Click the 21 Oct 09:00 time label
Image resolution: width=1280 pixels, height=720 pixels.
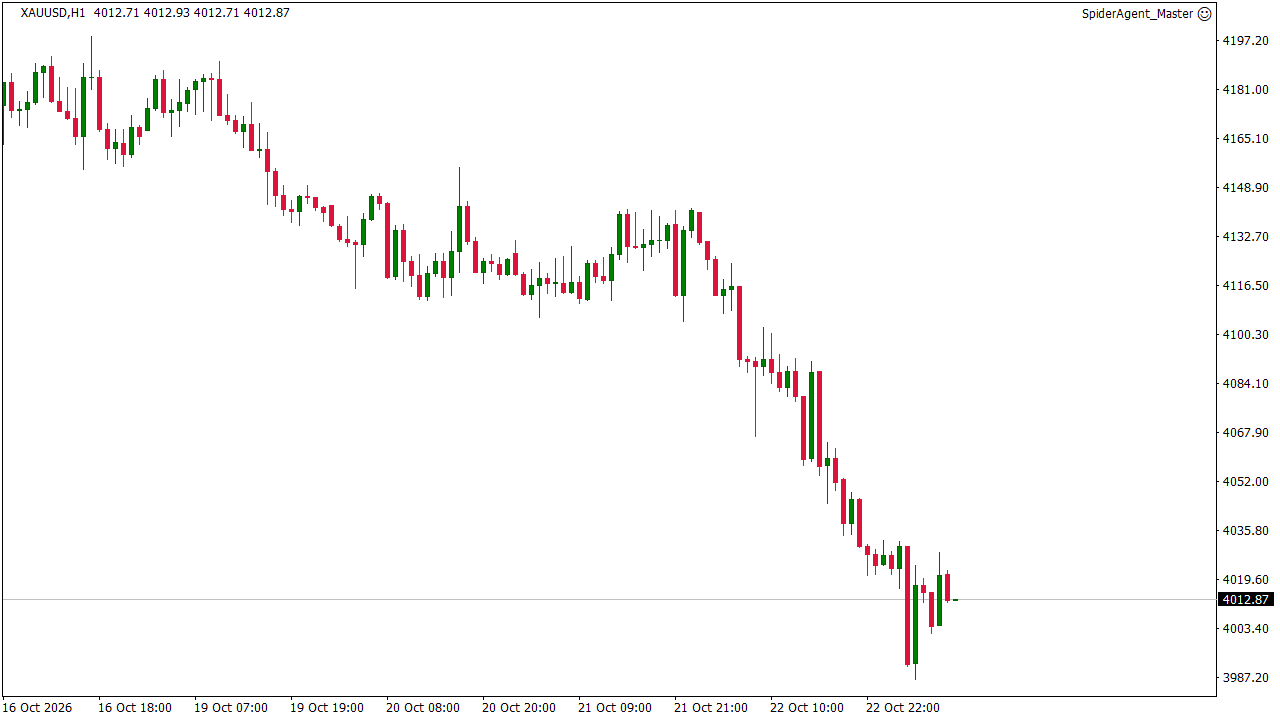[615, 708]
